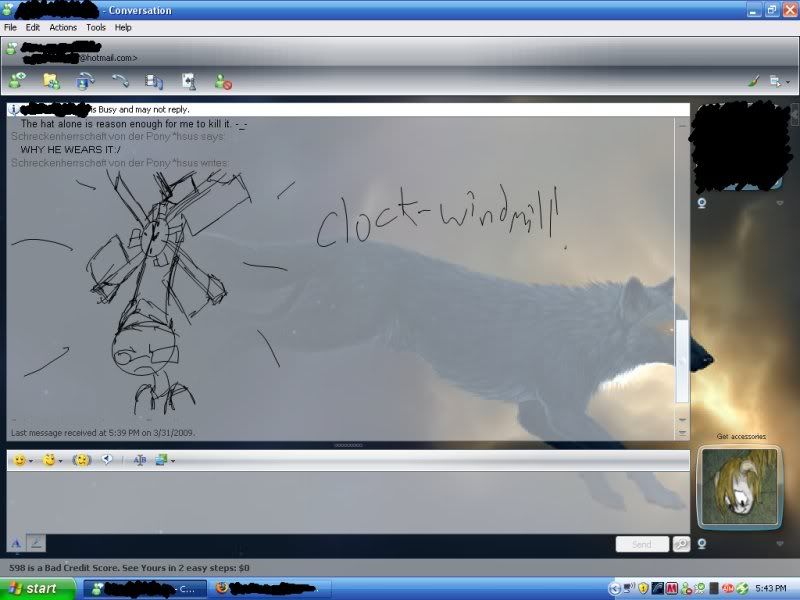Click the invite contact to conversation icon
The width and height of the screenshot is (800, 600).
[x=17, y=81]
